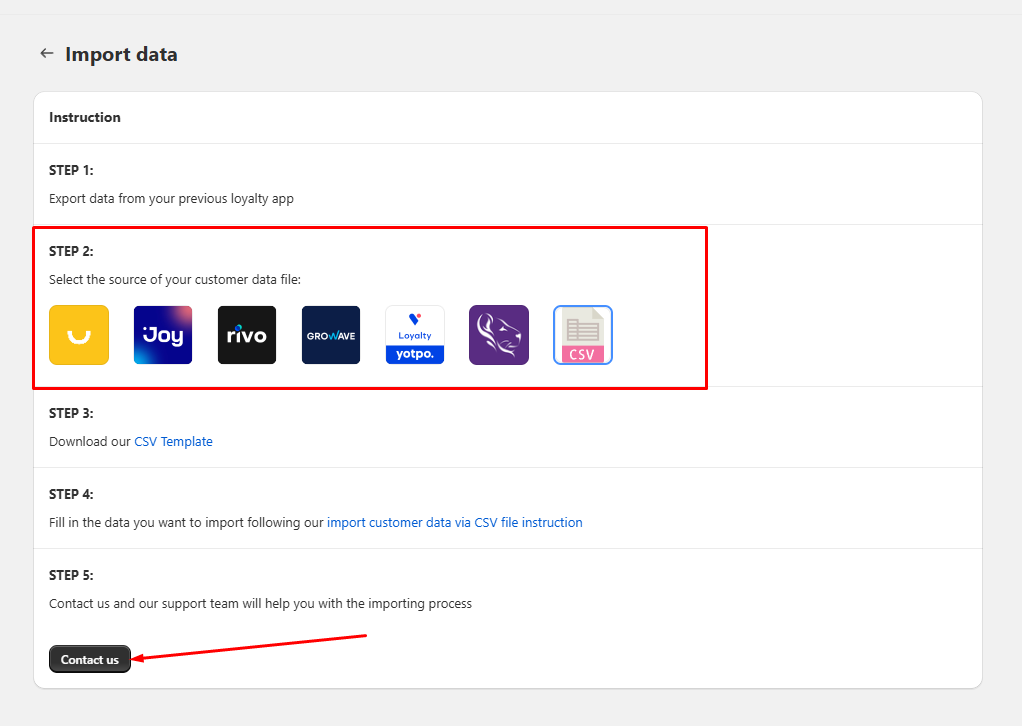Viewport: 1022px width, 726px height.
Task: Click the STEP 1 label
Action: point(71,170)
